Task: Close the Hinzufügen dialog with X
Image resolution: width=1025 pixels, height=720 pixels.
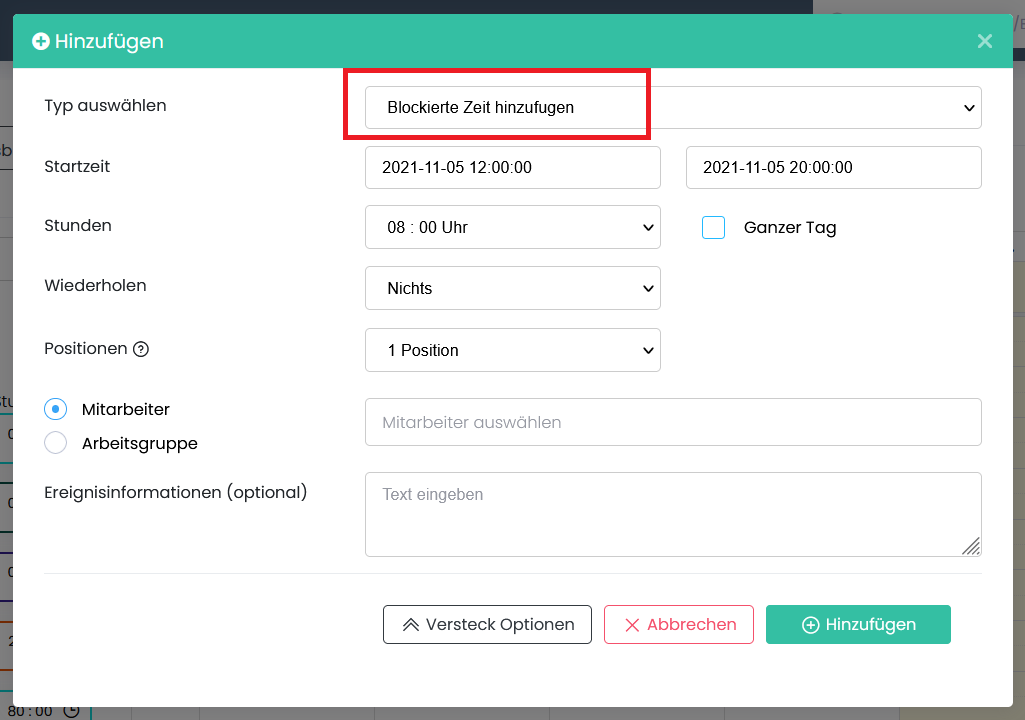Action: point(985,41)
